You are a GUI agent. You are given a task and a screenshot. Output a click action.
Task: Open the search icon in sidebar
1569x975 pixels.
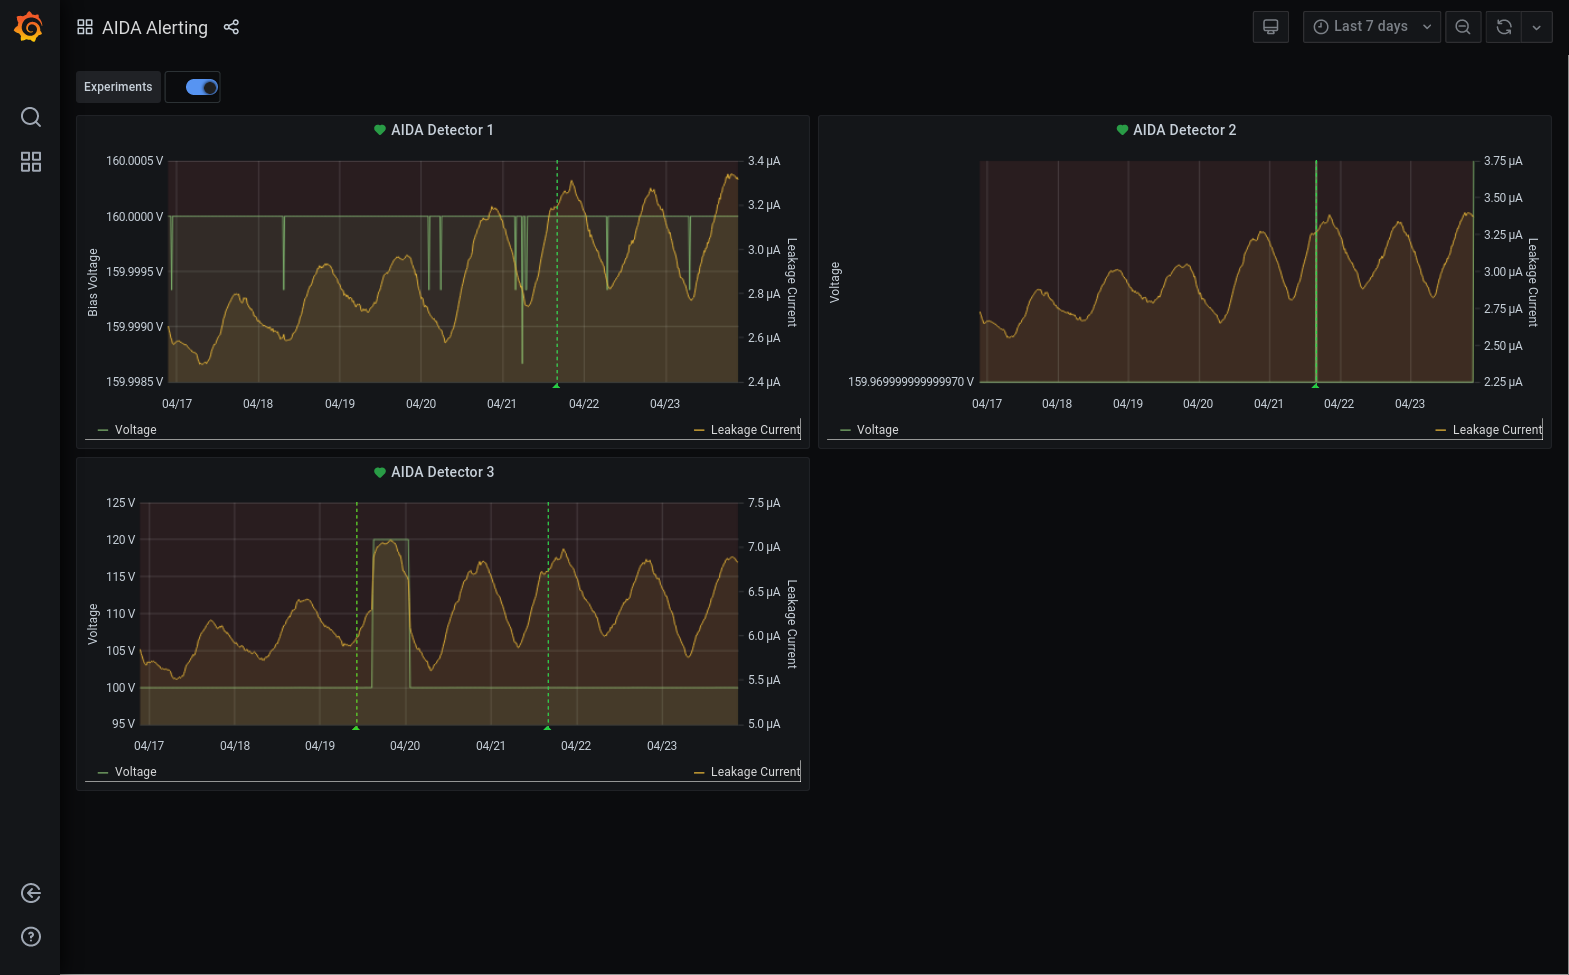(x=31, y=117)
